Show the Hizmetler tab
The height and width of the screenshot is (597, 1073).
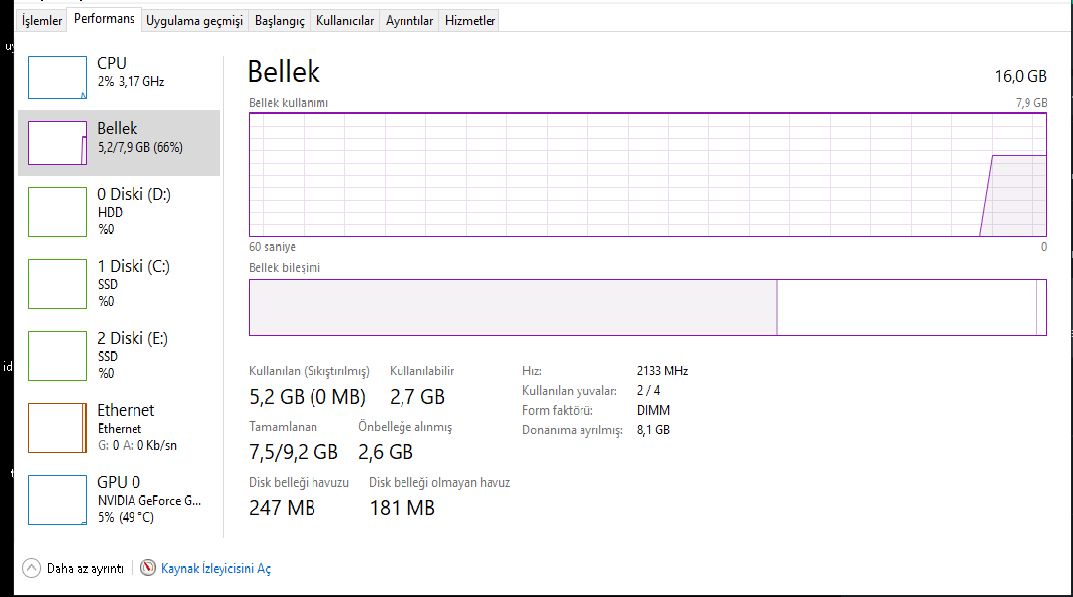[470, 21]
